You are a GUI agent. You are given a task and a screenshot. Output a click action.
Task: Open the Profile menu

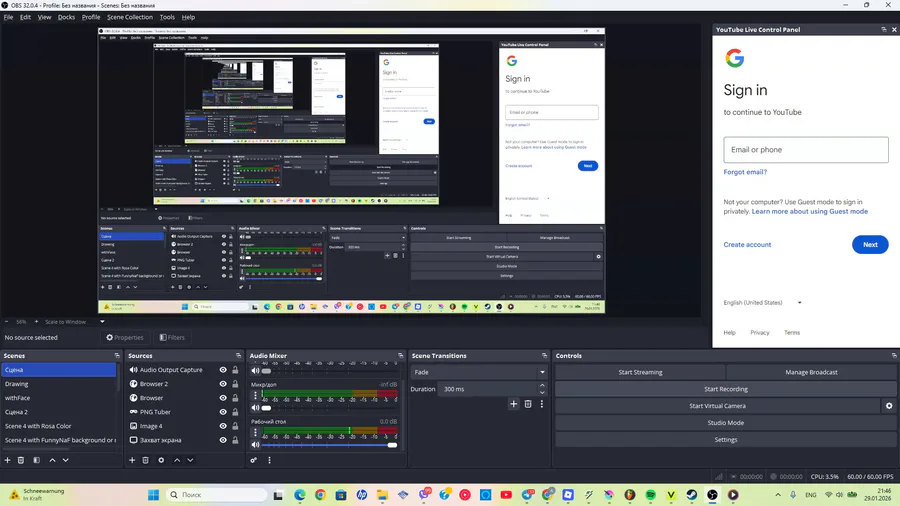(x=91, y=17)
